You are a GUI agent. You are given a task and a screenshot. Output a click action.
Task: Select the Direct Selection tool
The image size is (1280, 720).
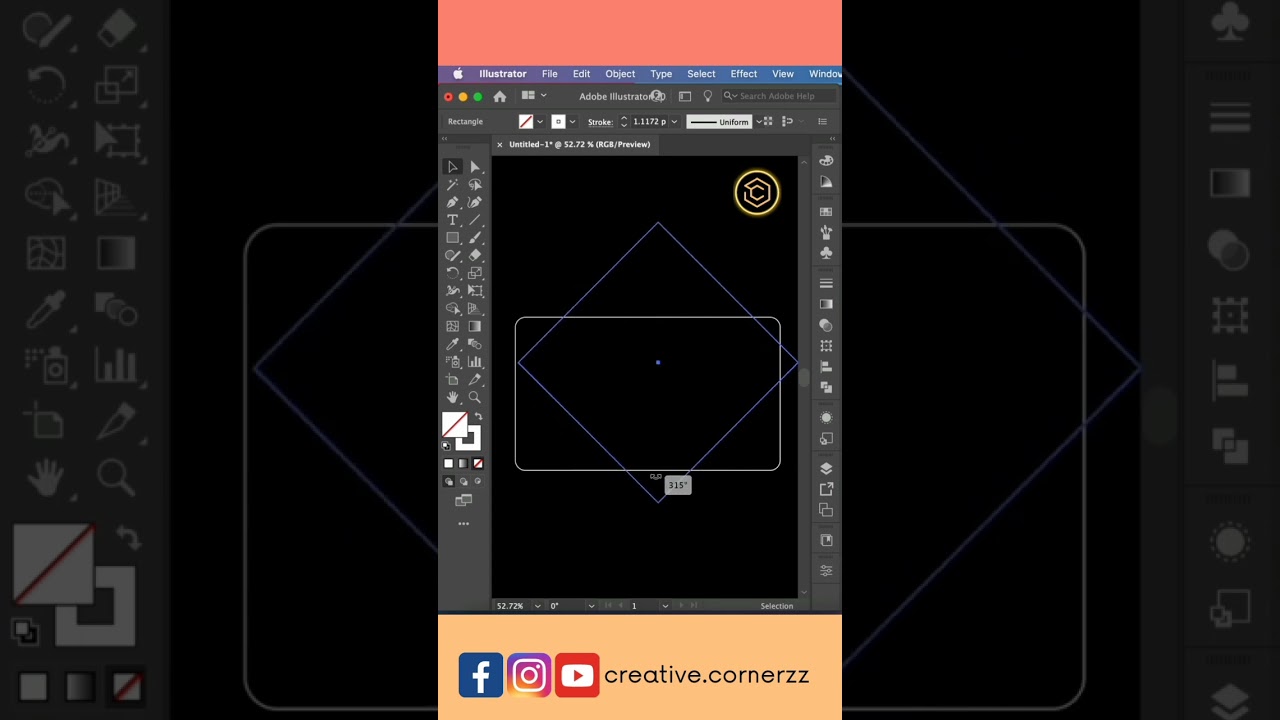475,167
